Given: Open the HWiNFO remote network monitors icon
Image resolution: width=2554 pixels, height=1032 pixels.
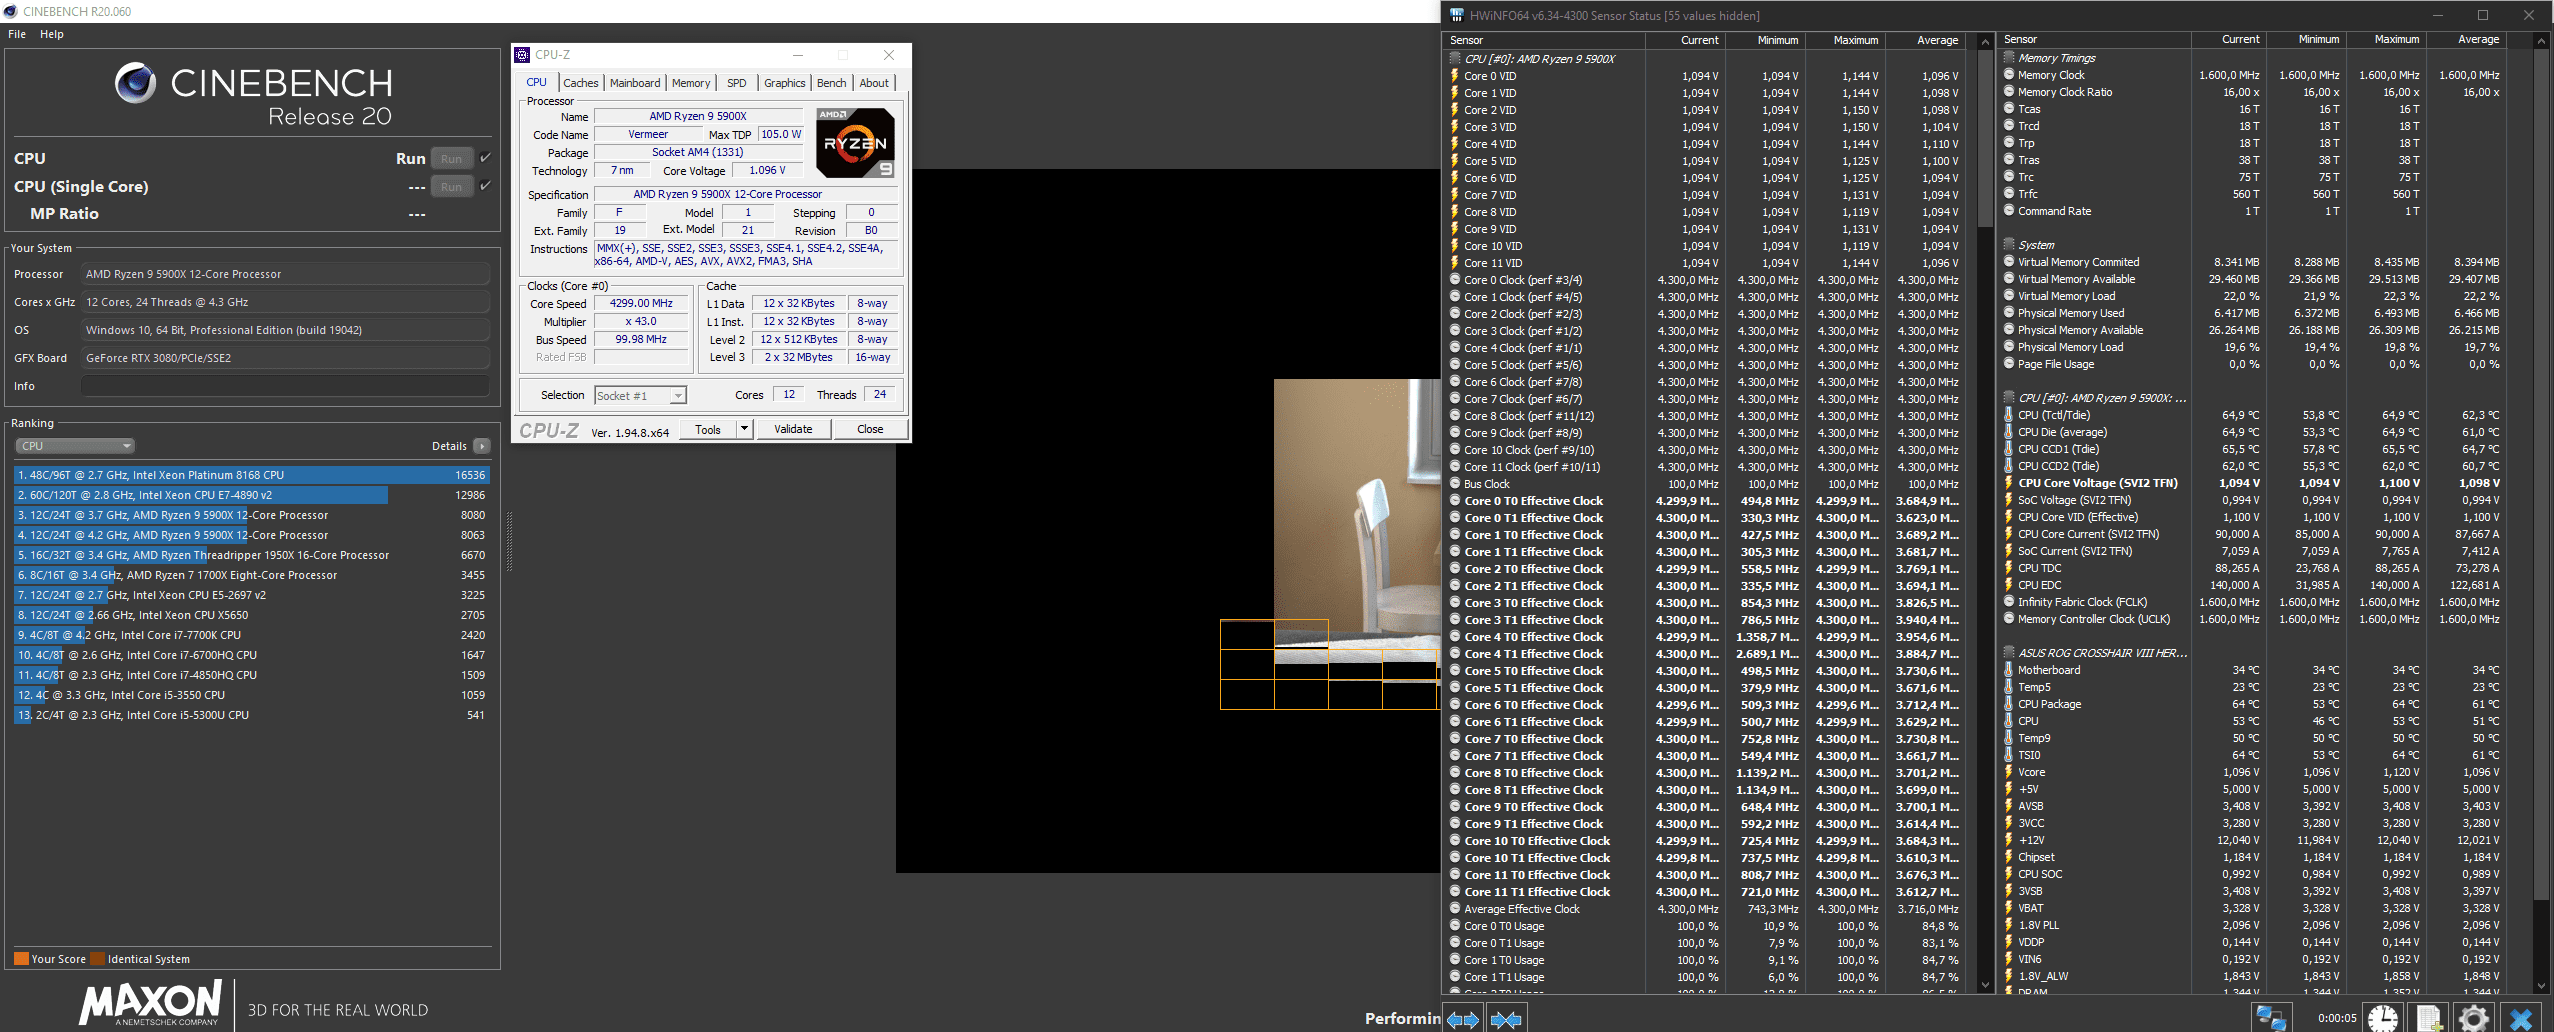Looking at the screenshot, I should (2271, 1018).
